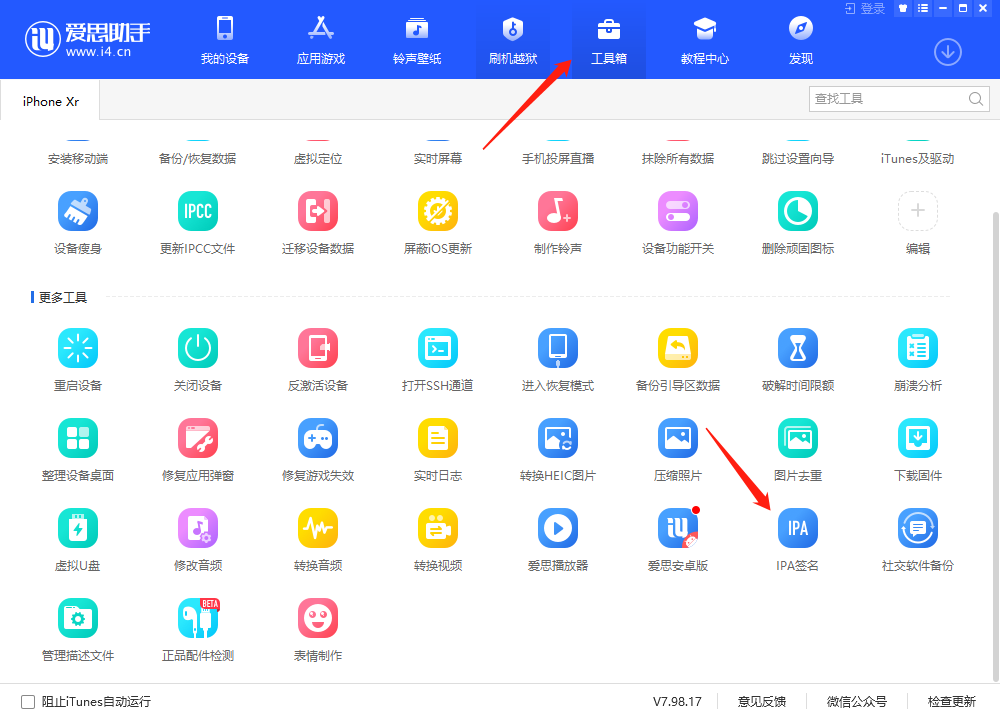Open the 设备功能开关 tool

tap(678, 211)
